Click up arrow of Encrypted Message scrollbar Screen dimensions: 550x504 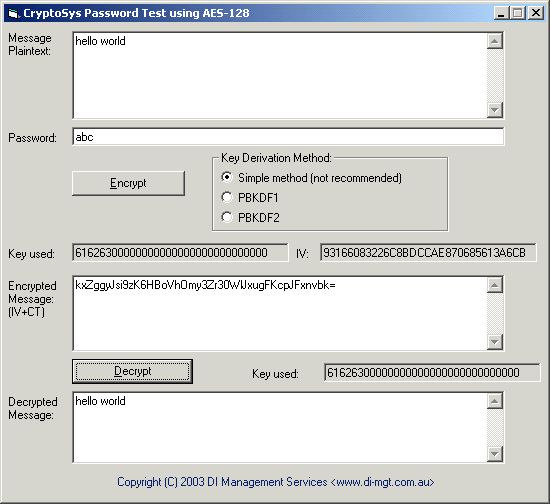[495, 285]
